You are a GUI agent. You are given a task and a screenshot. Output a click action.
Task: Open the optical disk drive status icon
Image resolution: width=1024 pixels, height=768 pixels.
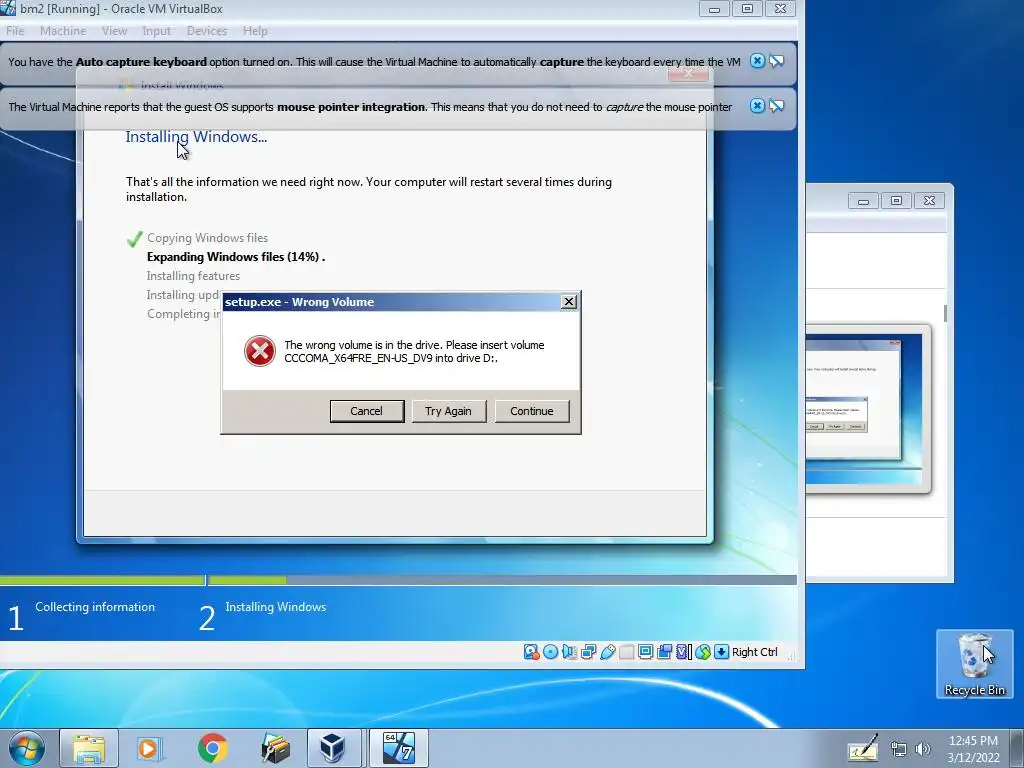pos(551,652)
